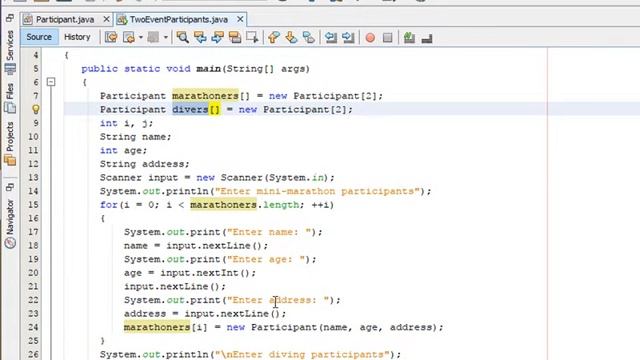The image size is (640, 360).
Task: Click line number 26 in gutter
Action: pyautogui.click(x=33, y=354)
